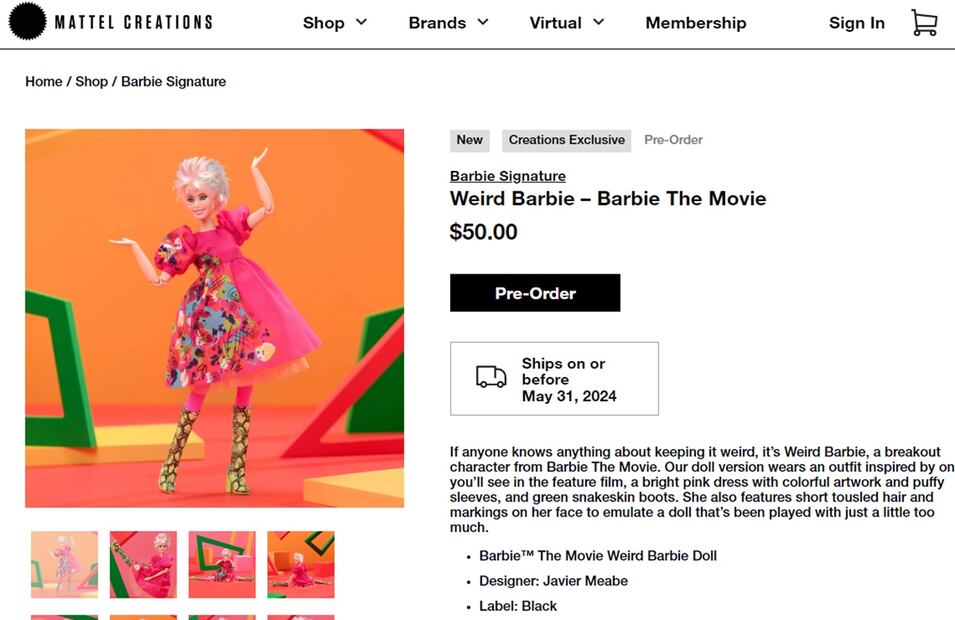Expand the Virtual dropdown menu
Screen dimensions: 955x620
click(568, 23)
